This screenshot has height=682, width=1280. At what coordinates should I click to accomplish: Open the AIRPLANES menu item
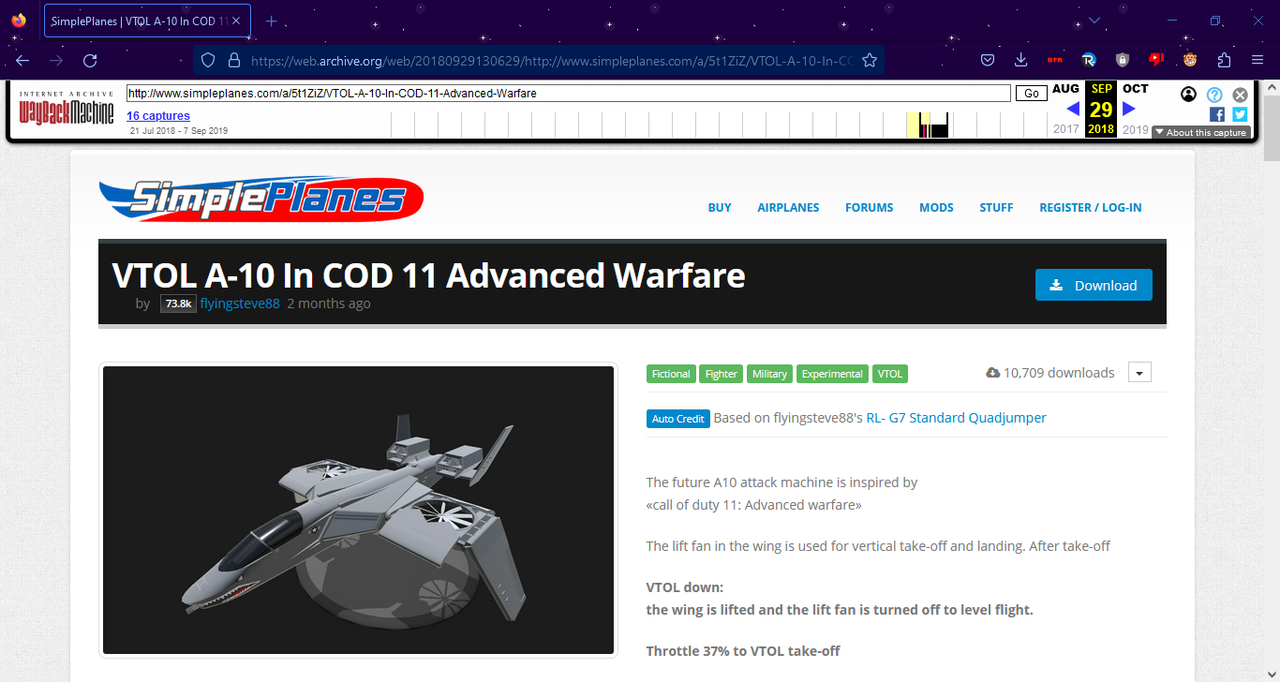tap(788, 208)
